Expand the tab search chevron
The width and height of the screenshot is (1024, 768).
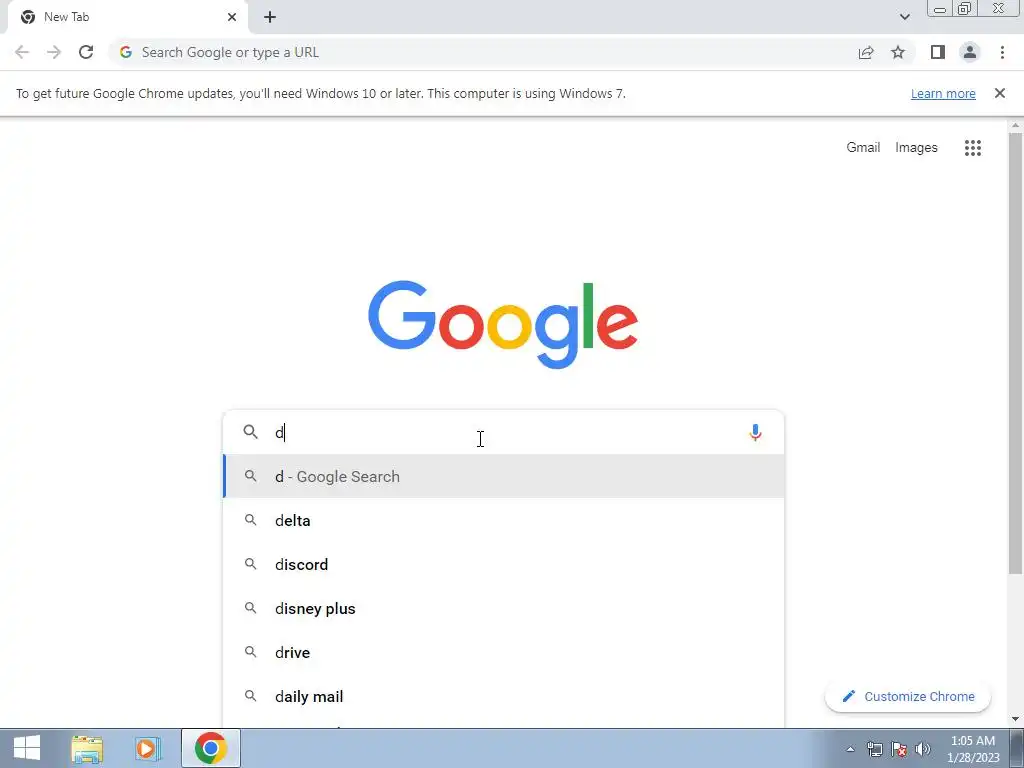[904, 17]
